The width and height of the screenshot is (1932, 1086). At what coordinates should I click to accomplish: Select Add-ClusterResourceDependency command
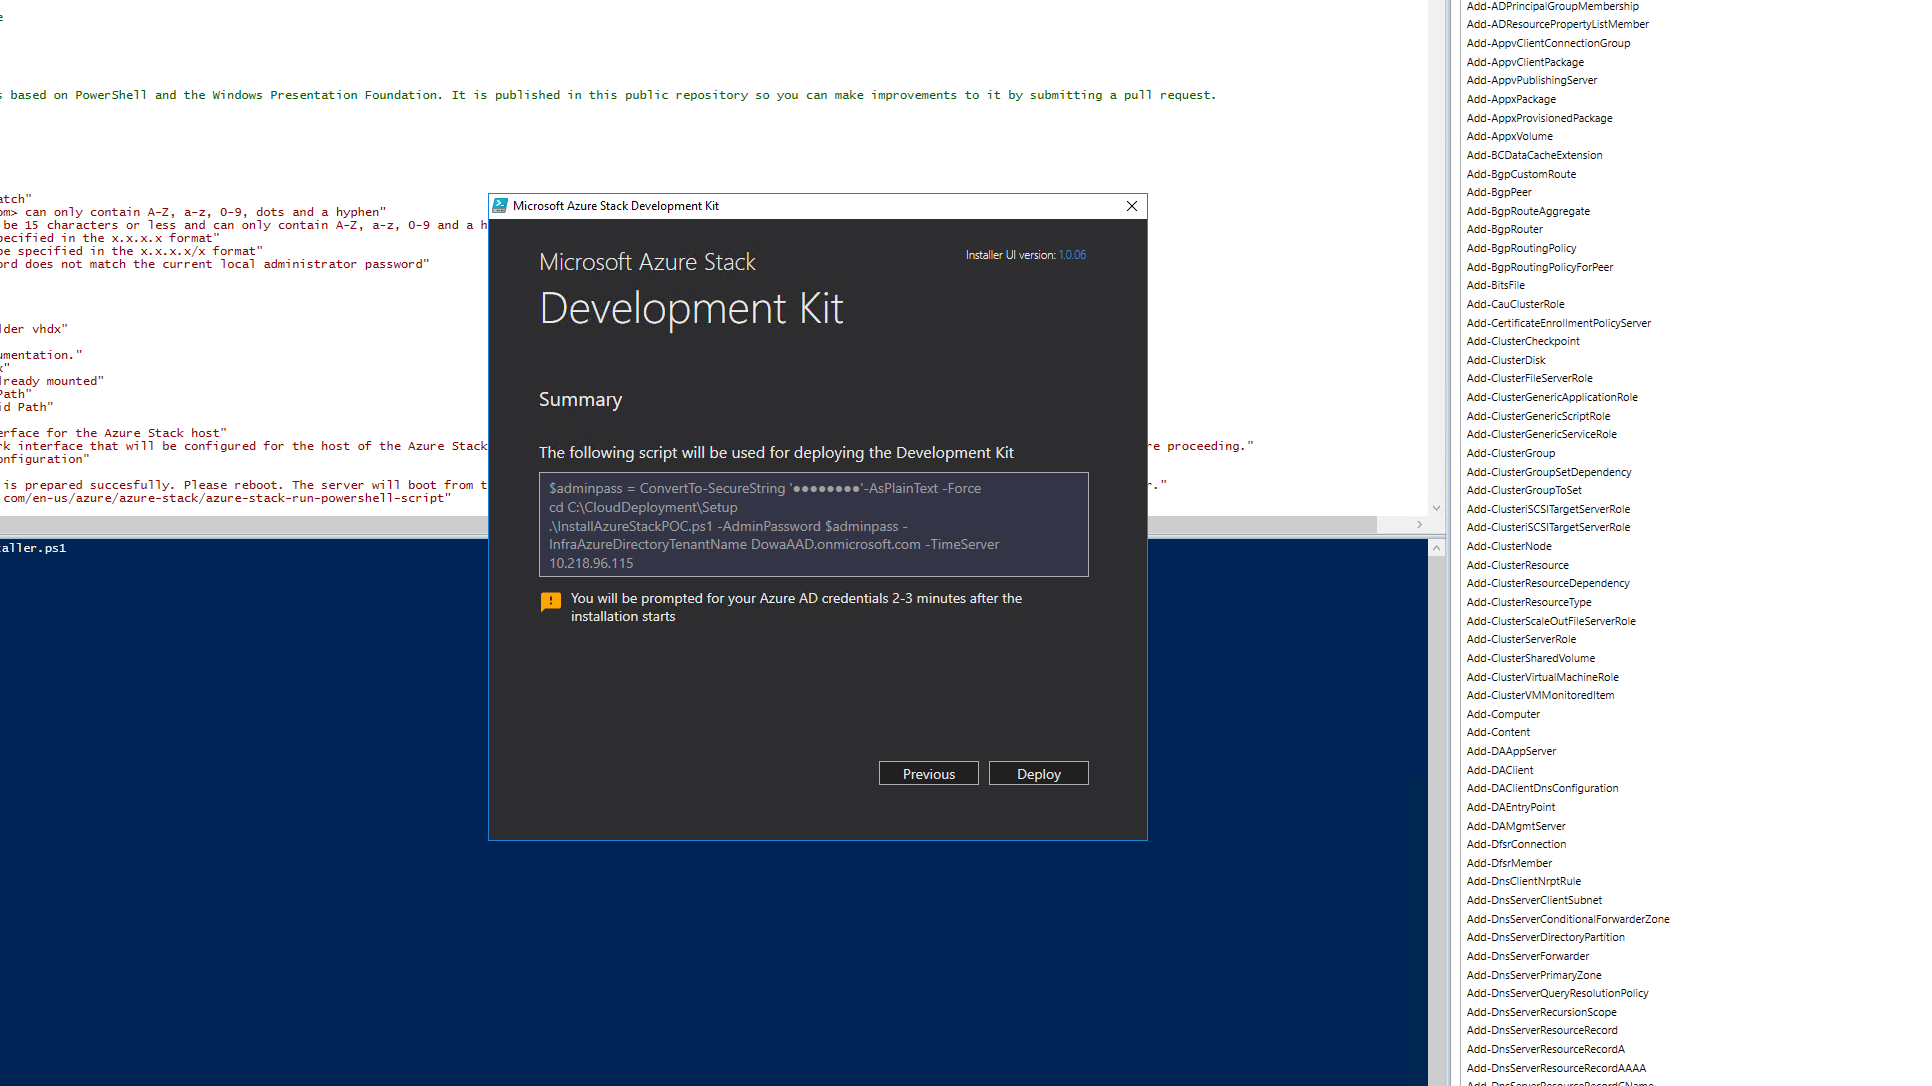pos(1547,583)
